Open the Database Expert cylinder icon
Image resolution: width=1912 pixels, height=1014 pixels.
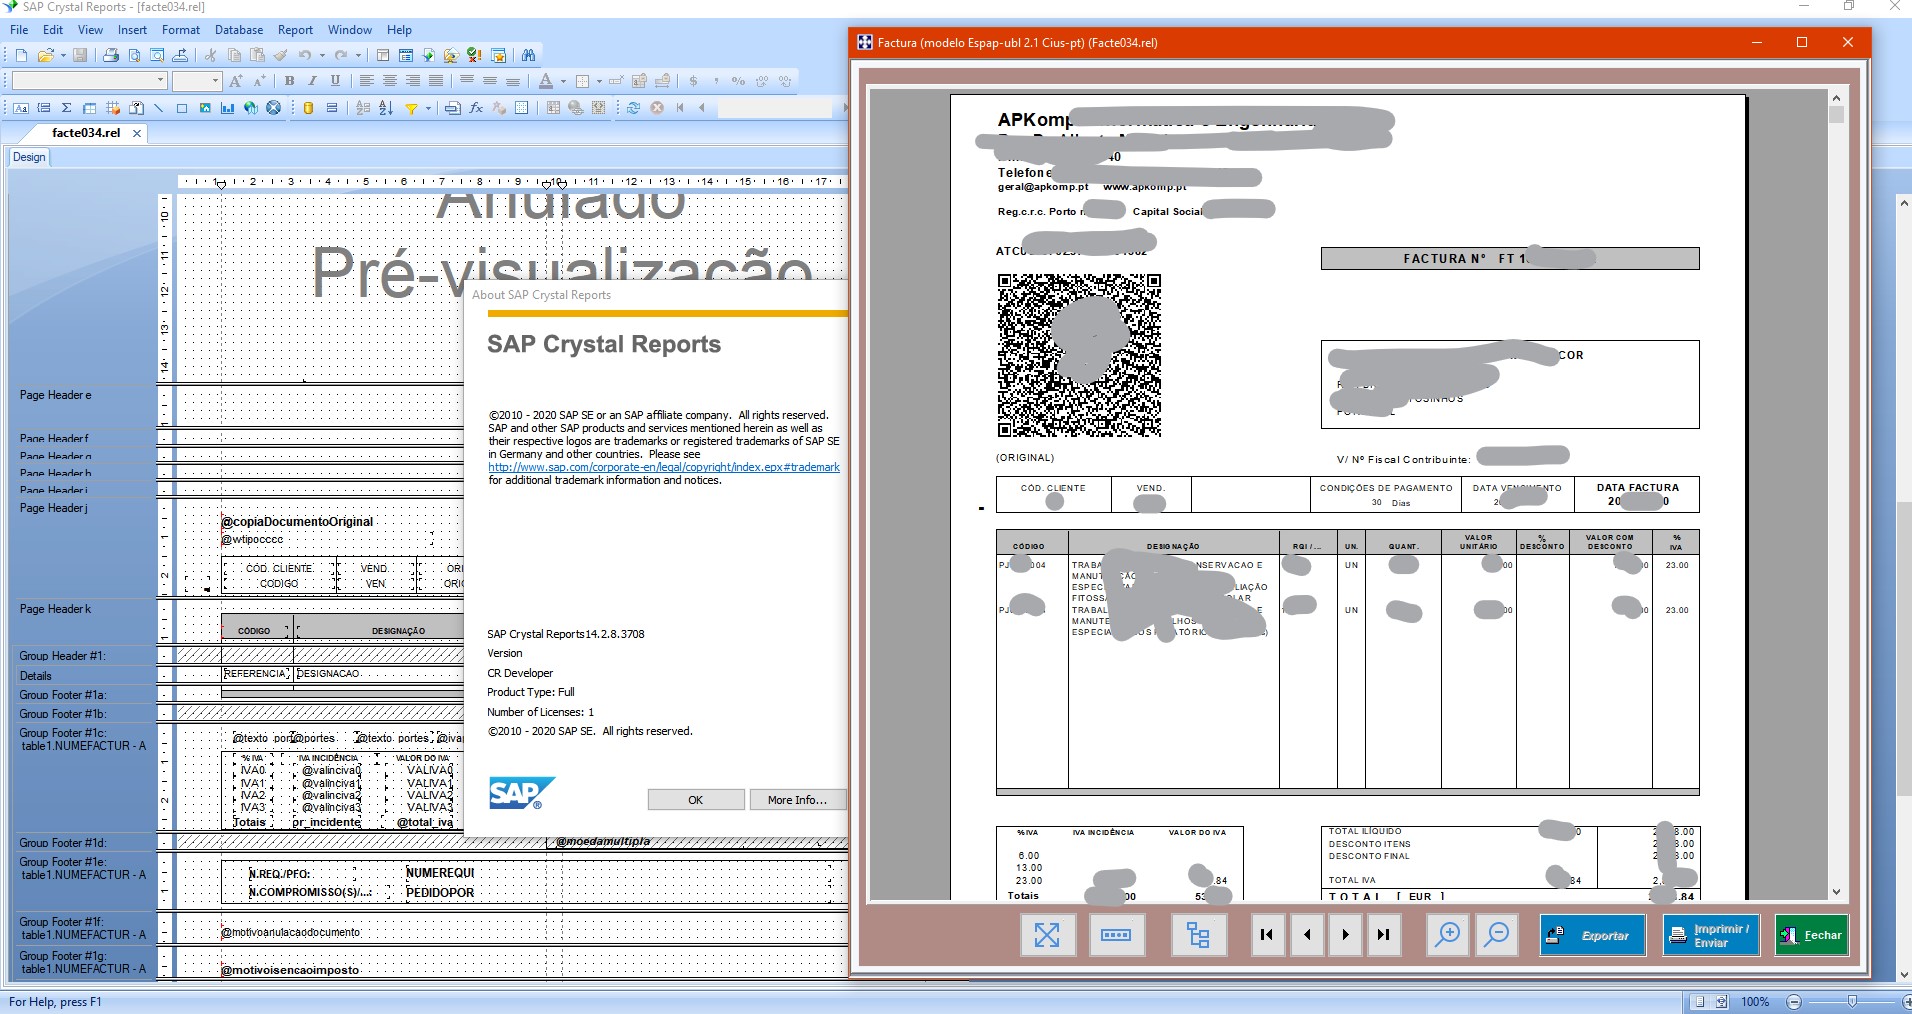click(309, 108)
